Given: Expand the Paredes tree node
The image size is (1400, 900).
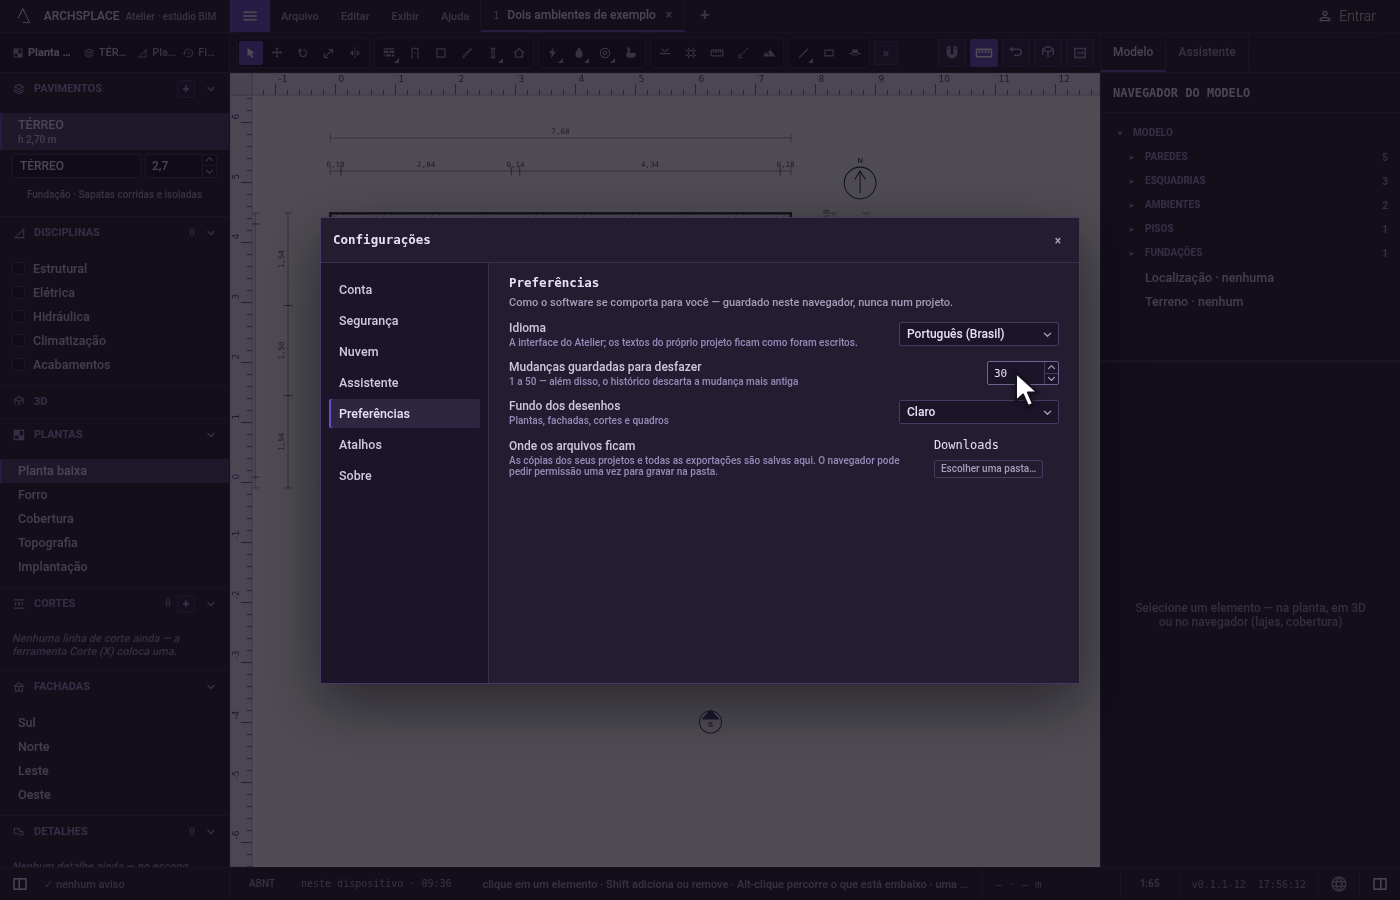Looking at the screenshot, I should [1132, 157].
